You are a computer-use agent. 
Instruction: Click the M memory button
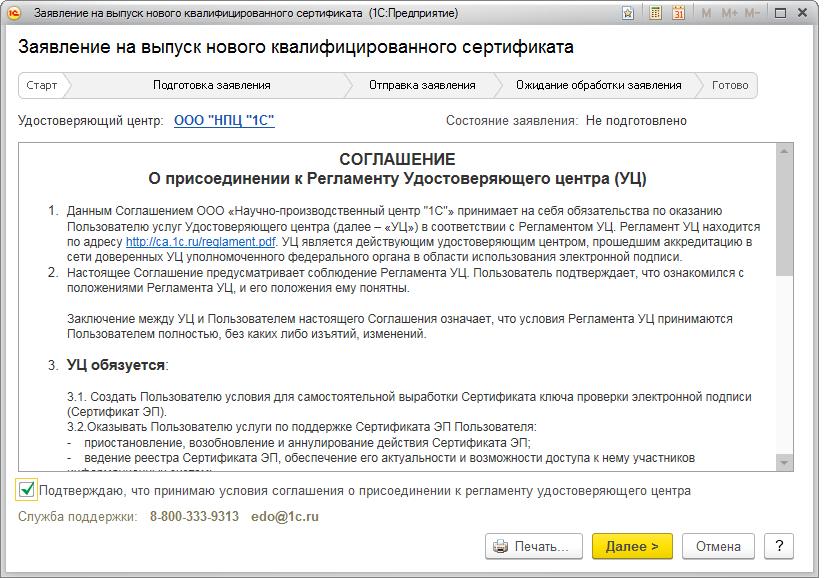tap(706, 13)
